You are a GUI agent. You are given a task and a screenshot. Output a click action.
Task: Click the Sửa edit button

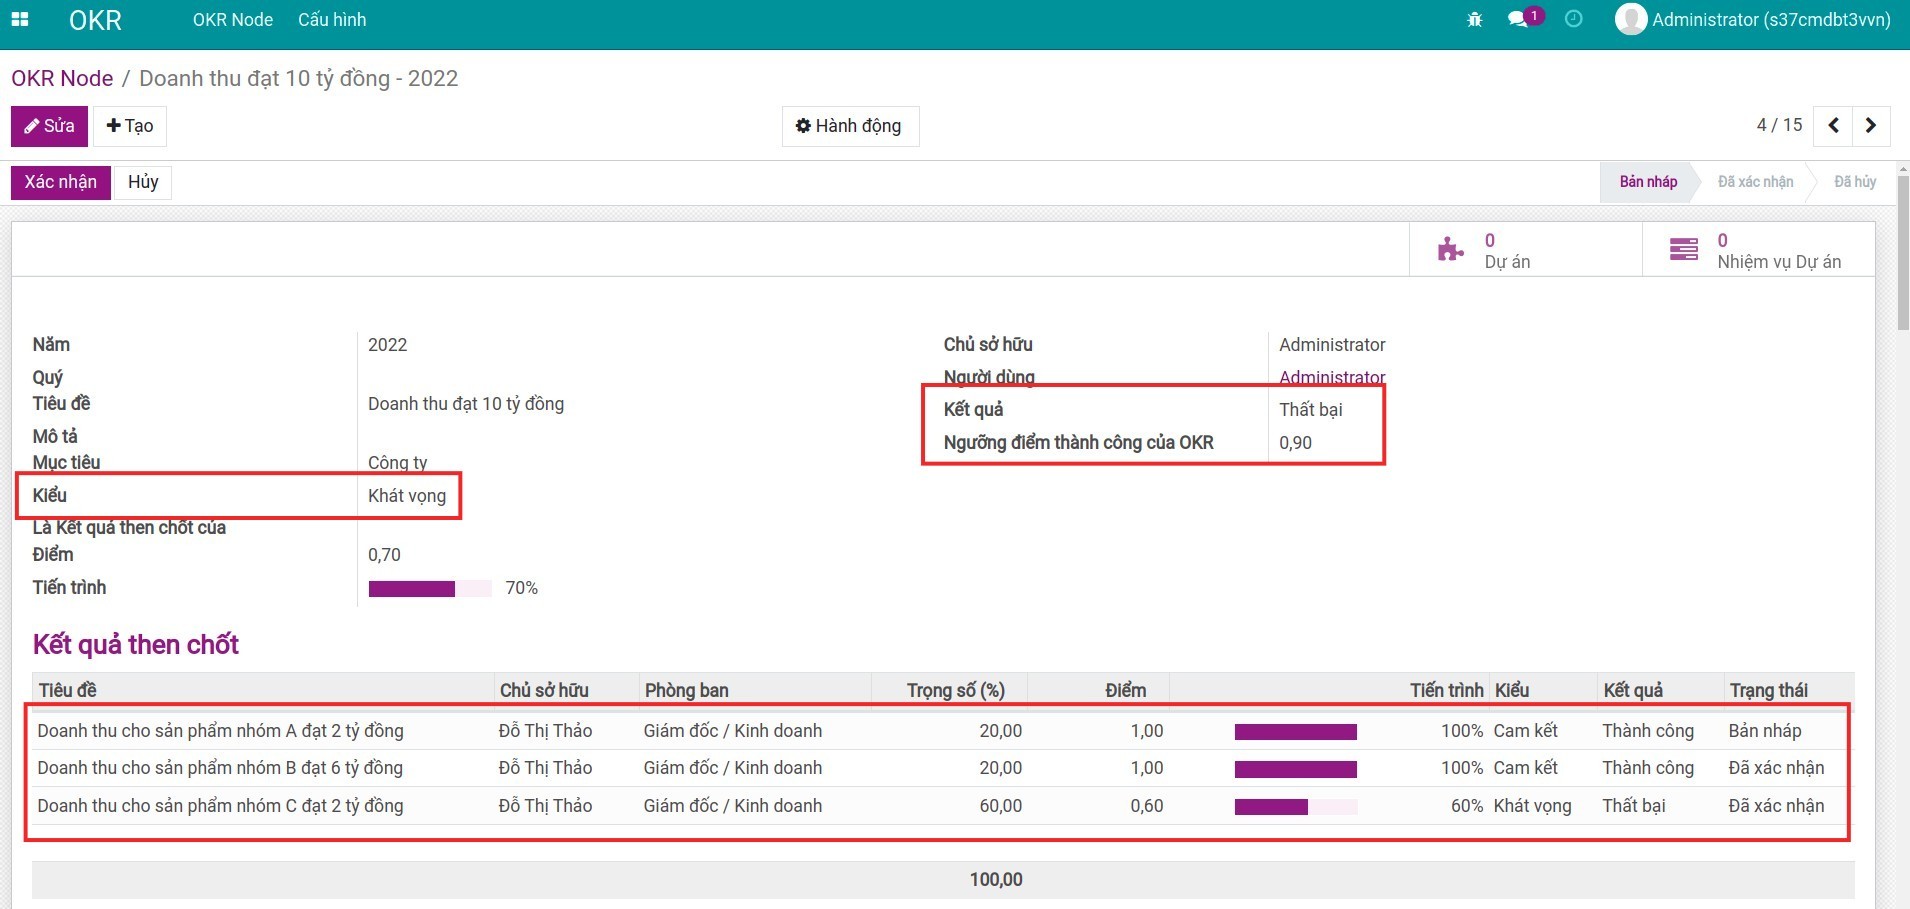tap(49, 126)
